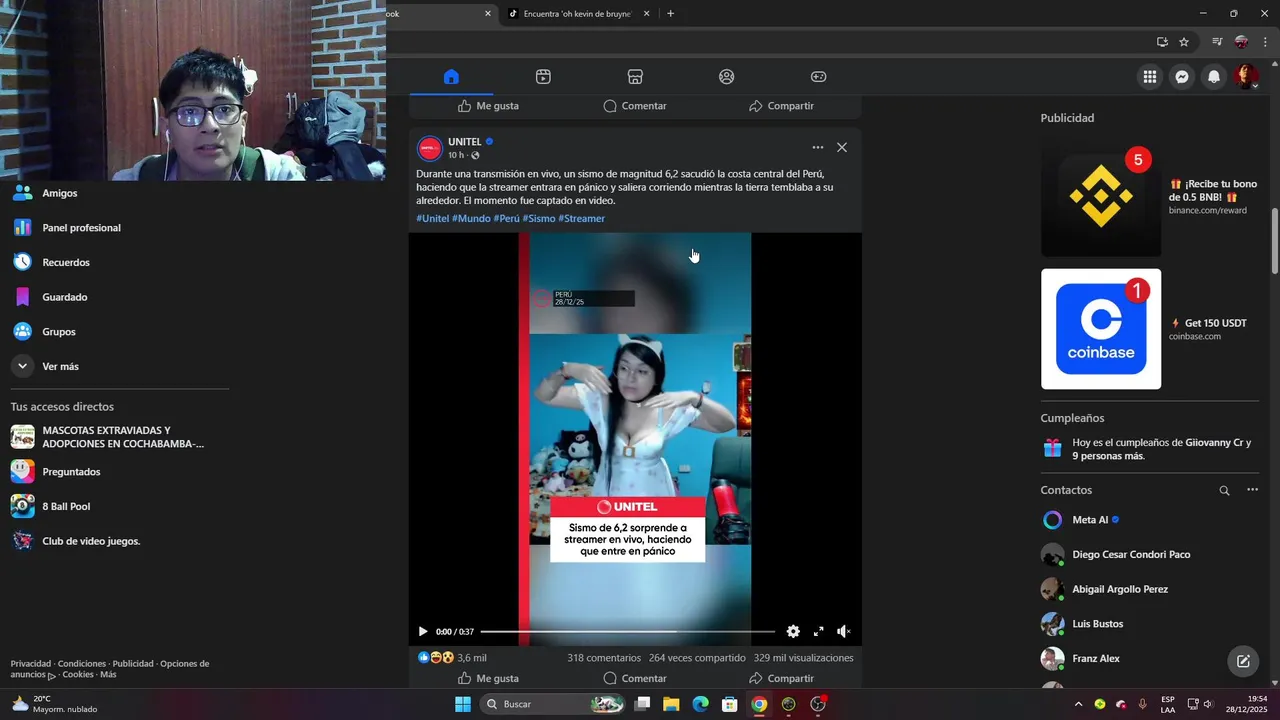Search contacts magnifier icon
Image resolution: width=1280 pixels, height=720 pixels.
1224,490
